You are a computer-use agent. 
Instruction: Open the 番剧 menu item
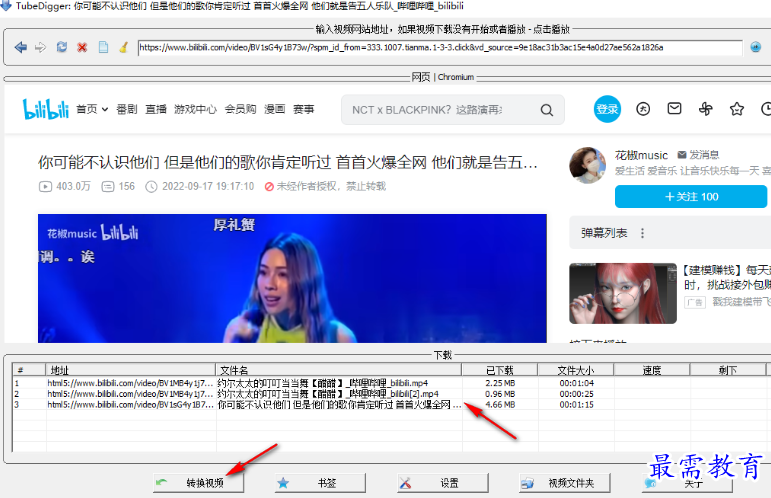(126, 109)
